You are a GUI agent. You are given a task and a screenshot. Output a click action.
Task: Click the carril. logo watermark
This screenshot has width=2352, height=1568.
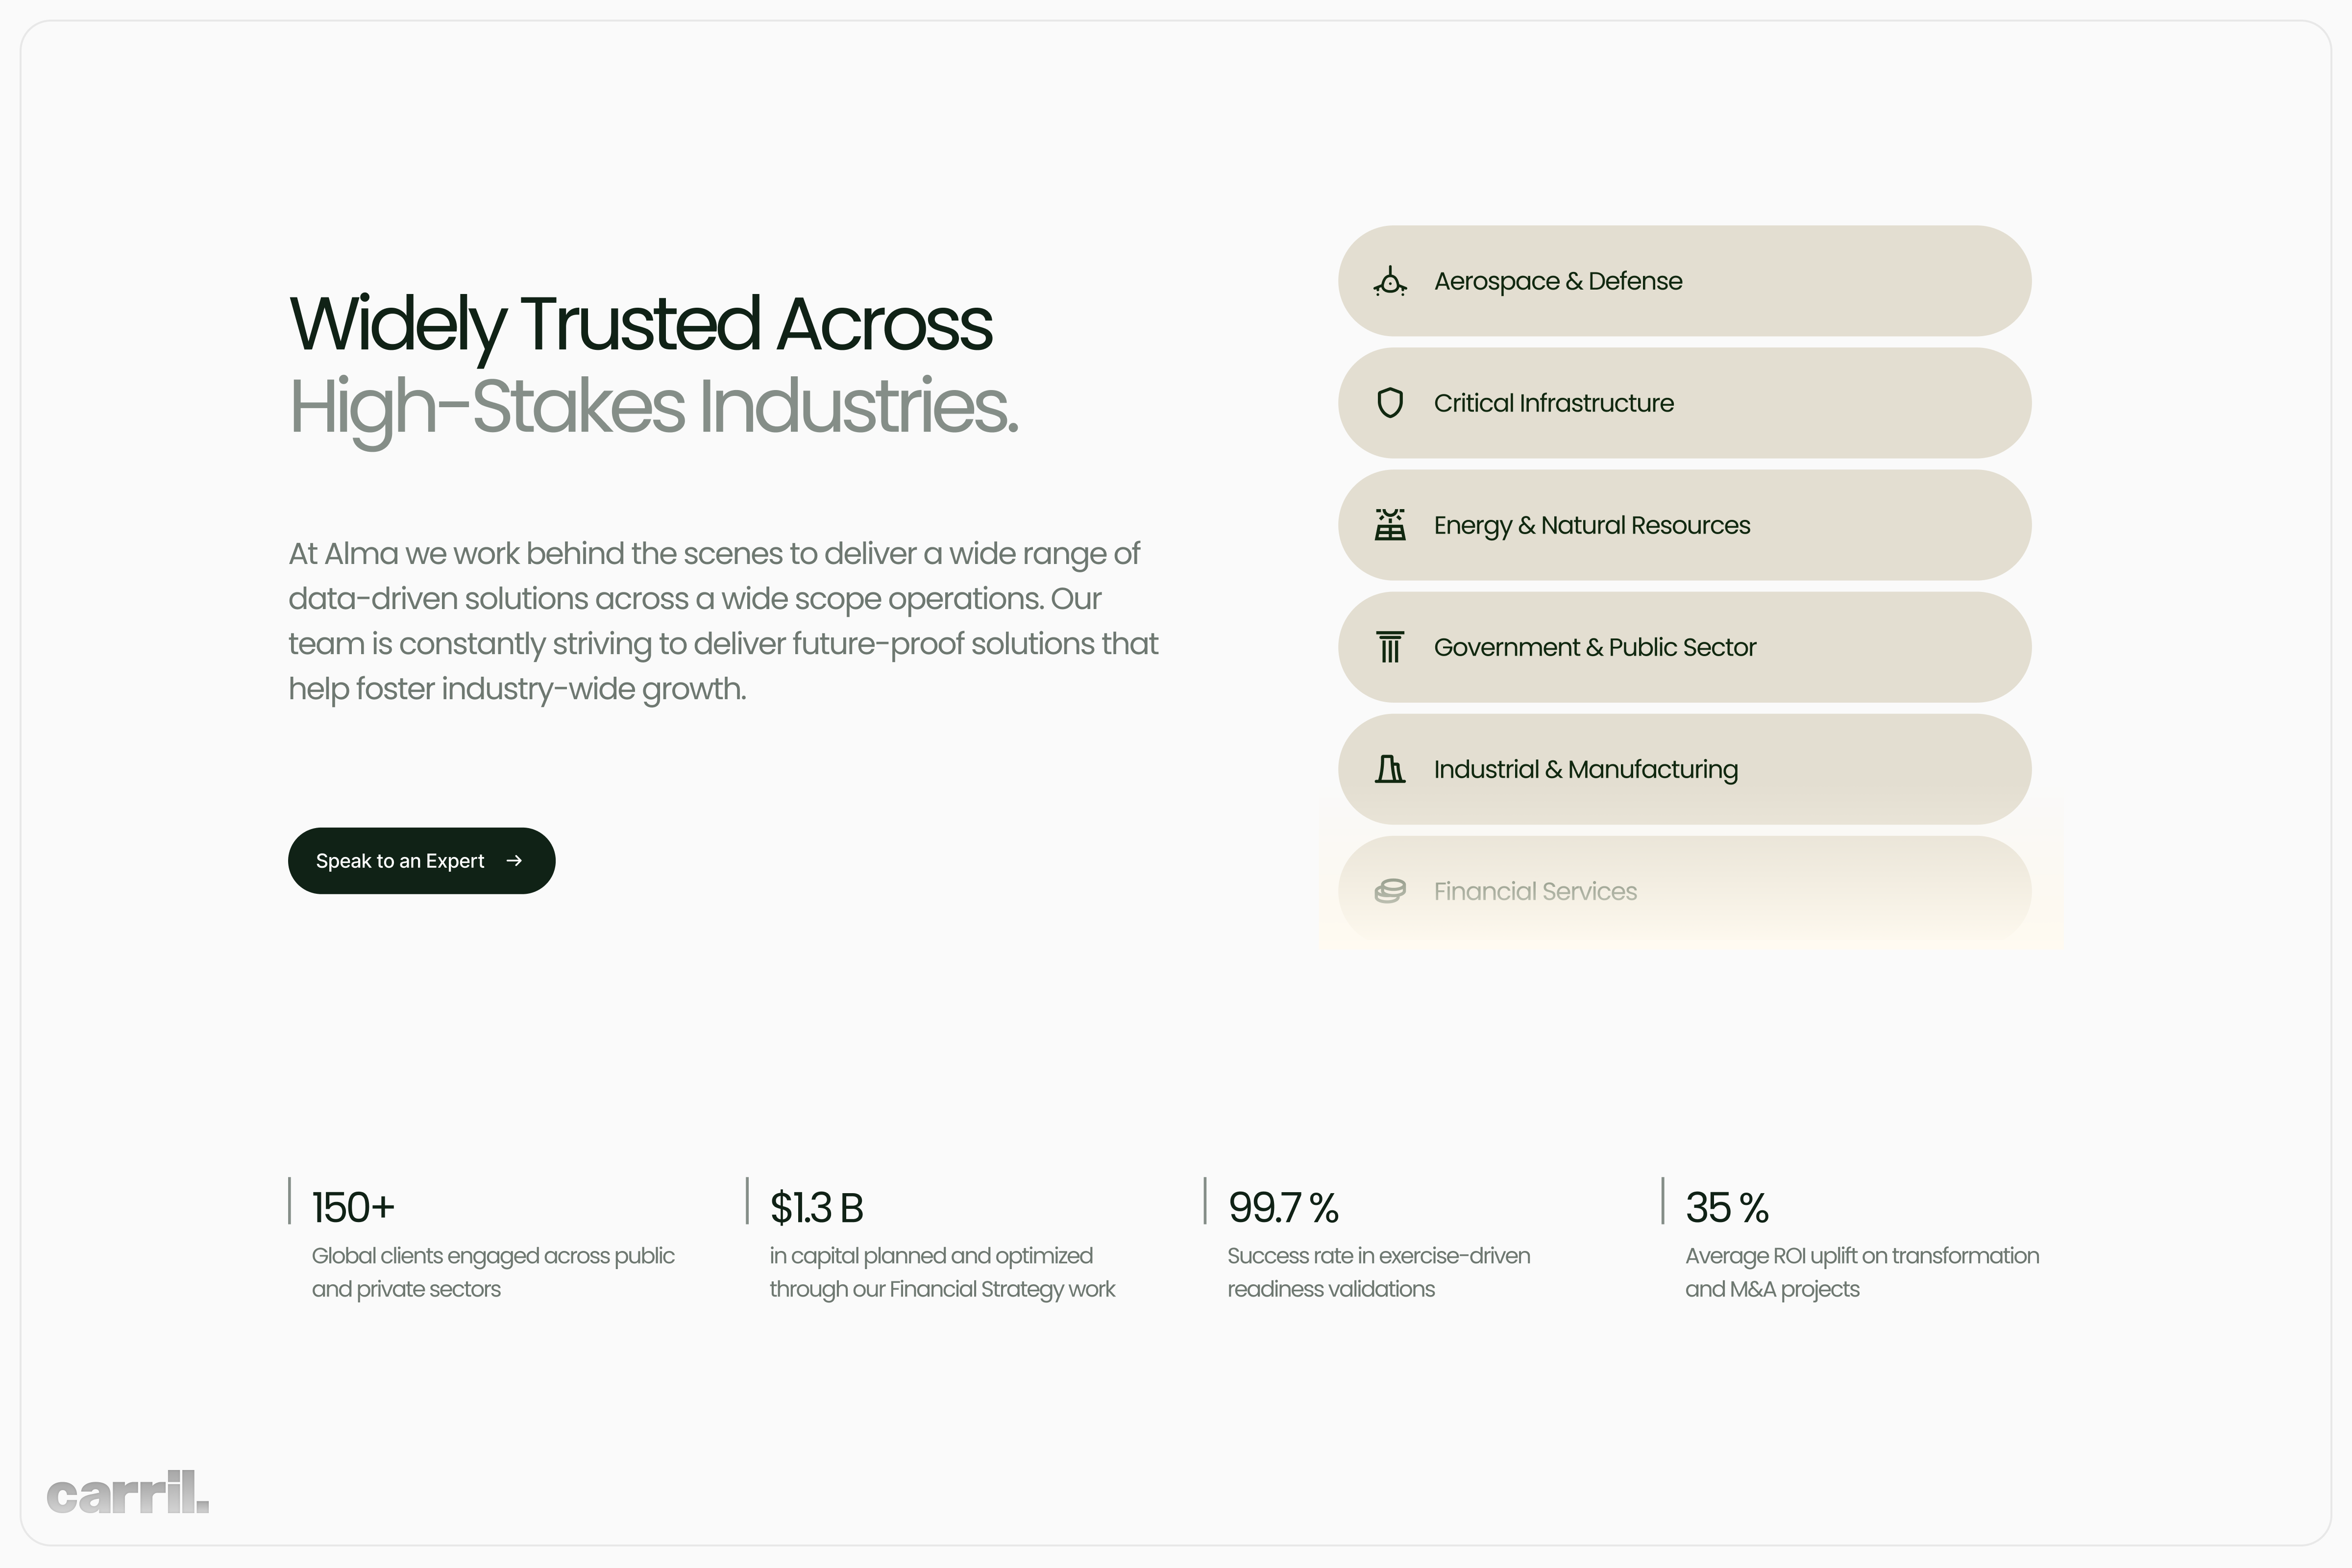[128, 1493]
